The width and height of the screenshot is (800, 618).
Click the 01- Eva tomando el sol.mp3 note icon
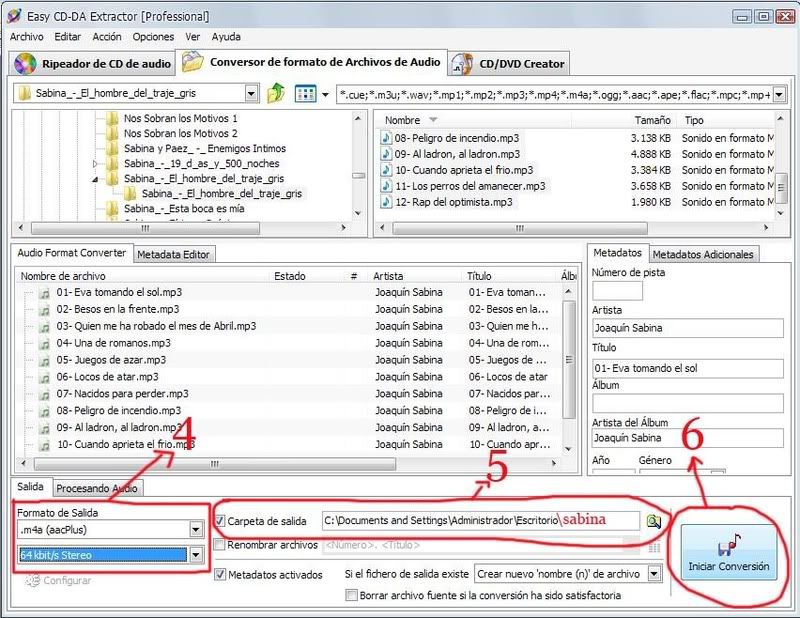[45, 293]
